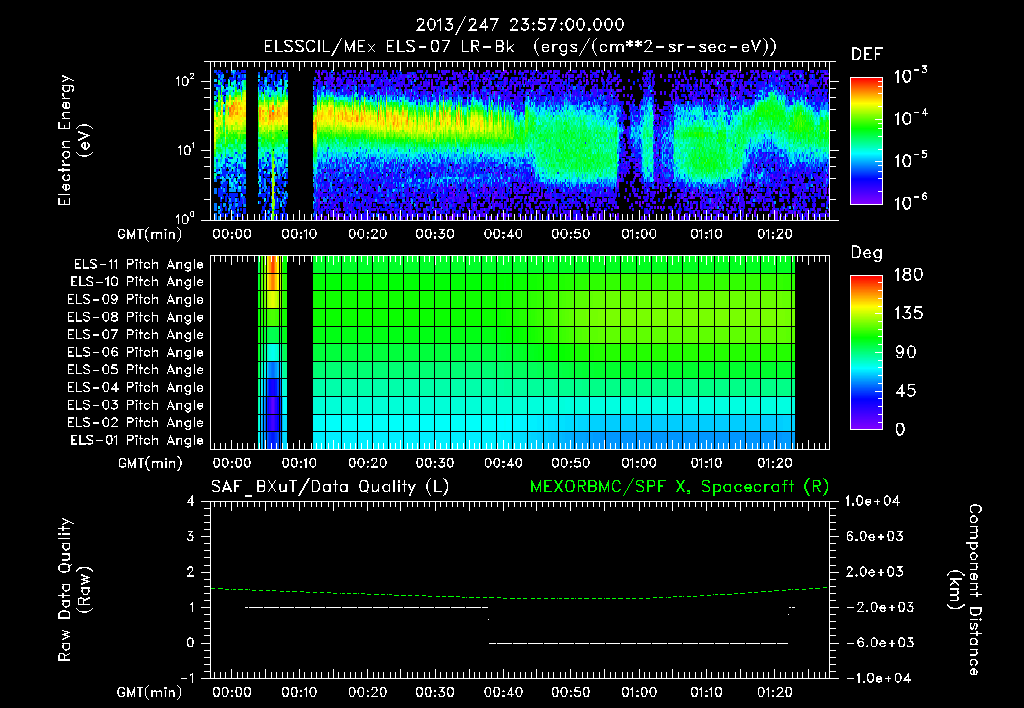Click the red hot pitch angle cell in ELS-11 row
Screen dimensions: 1024x708
[x=274, y=265]
